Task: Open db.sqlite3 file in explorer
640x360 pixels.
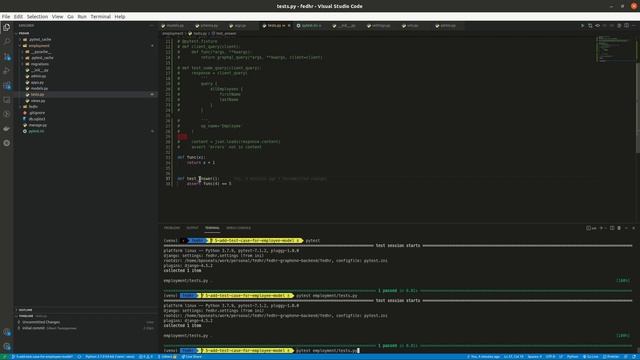Action: click(x=37, y=119)
